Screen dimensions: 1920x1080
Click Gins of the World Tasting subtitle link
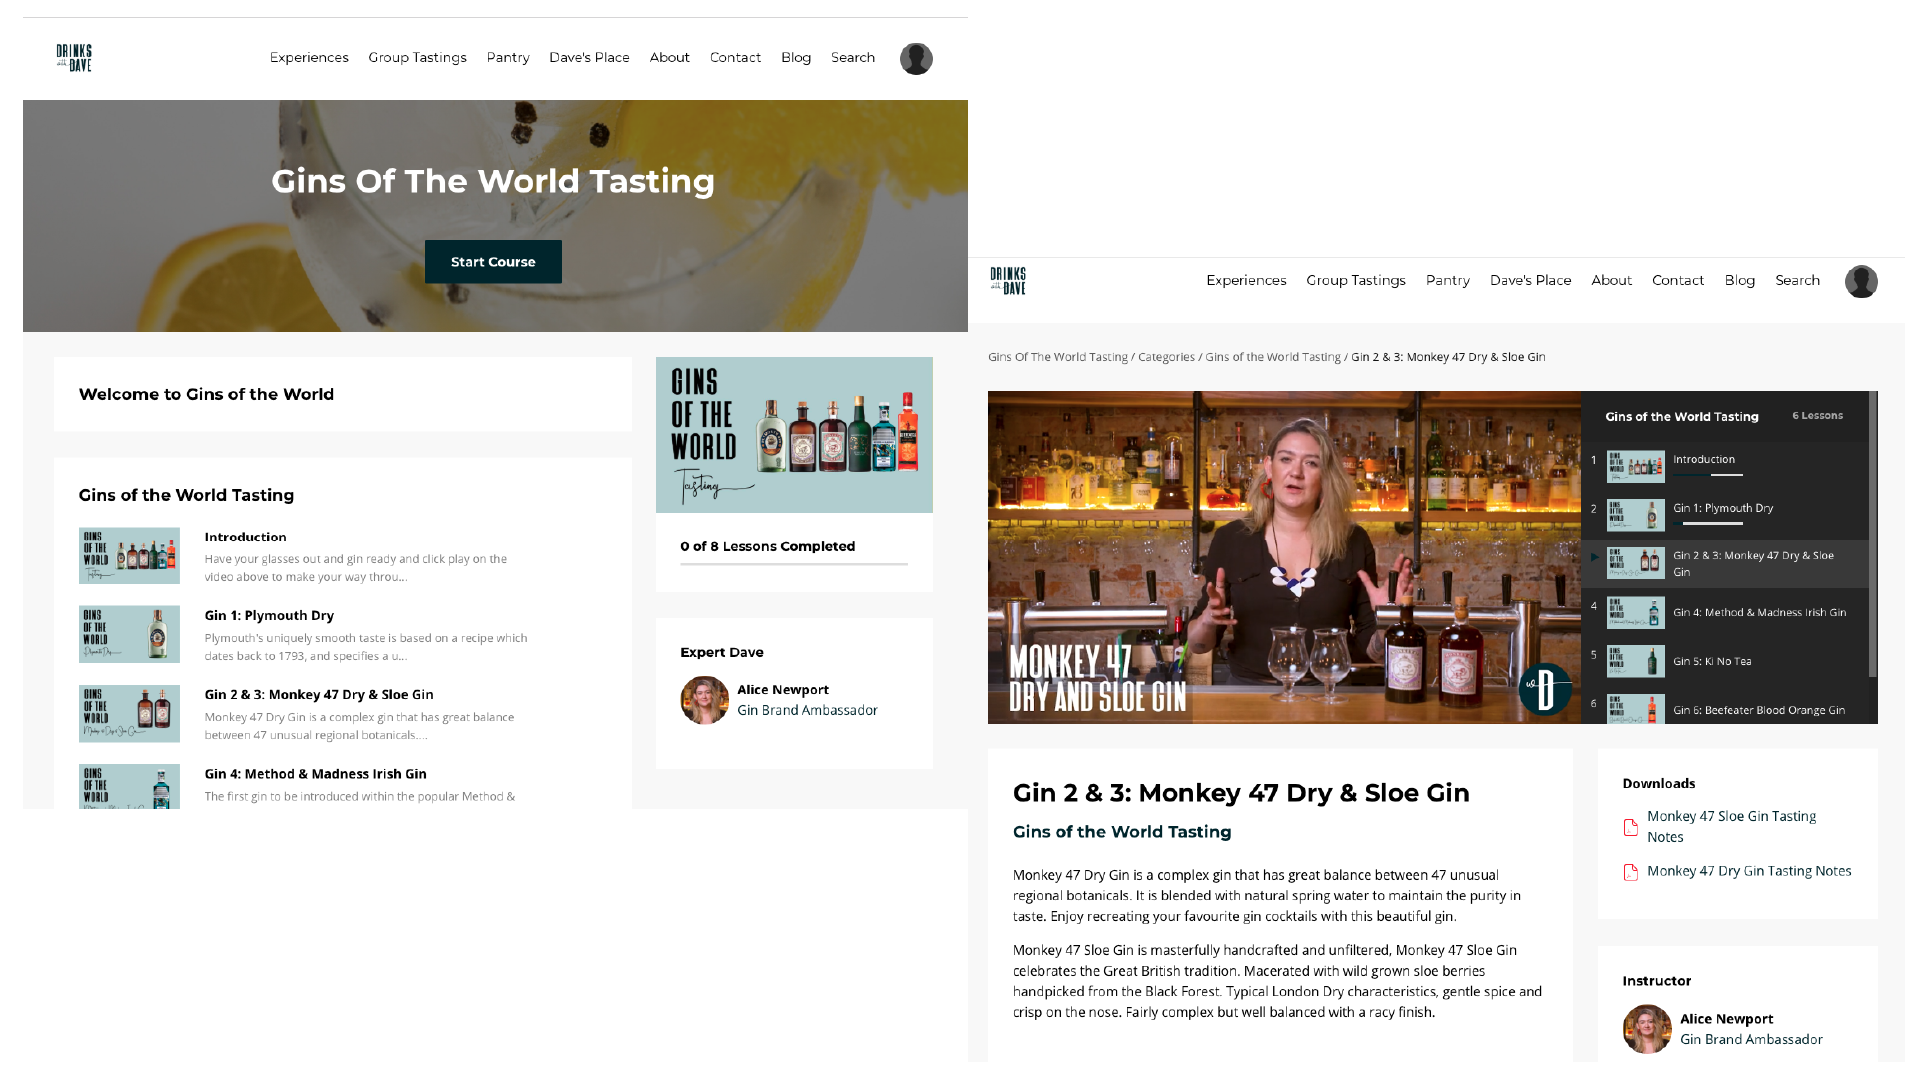(x=1122, y=832)
